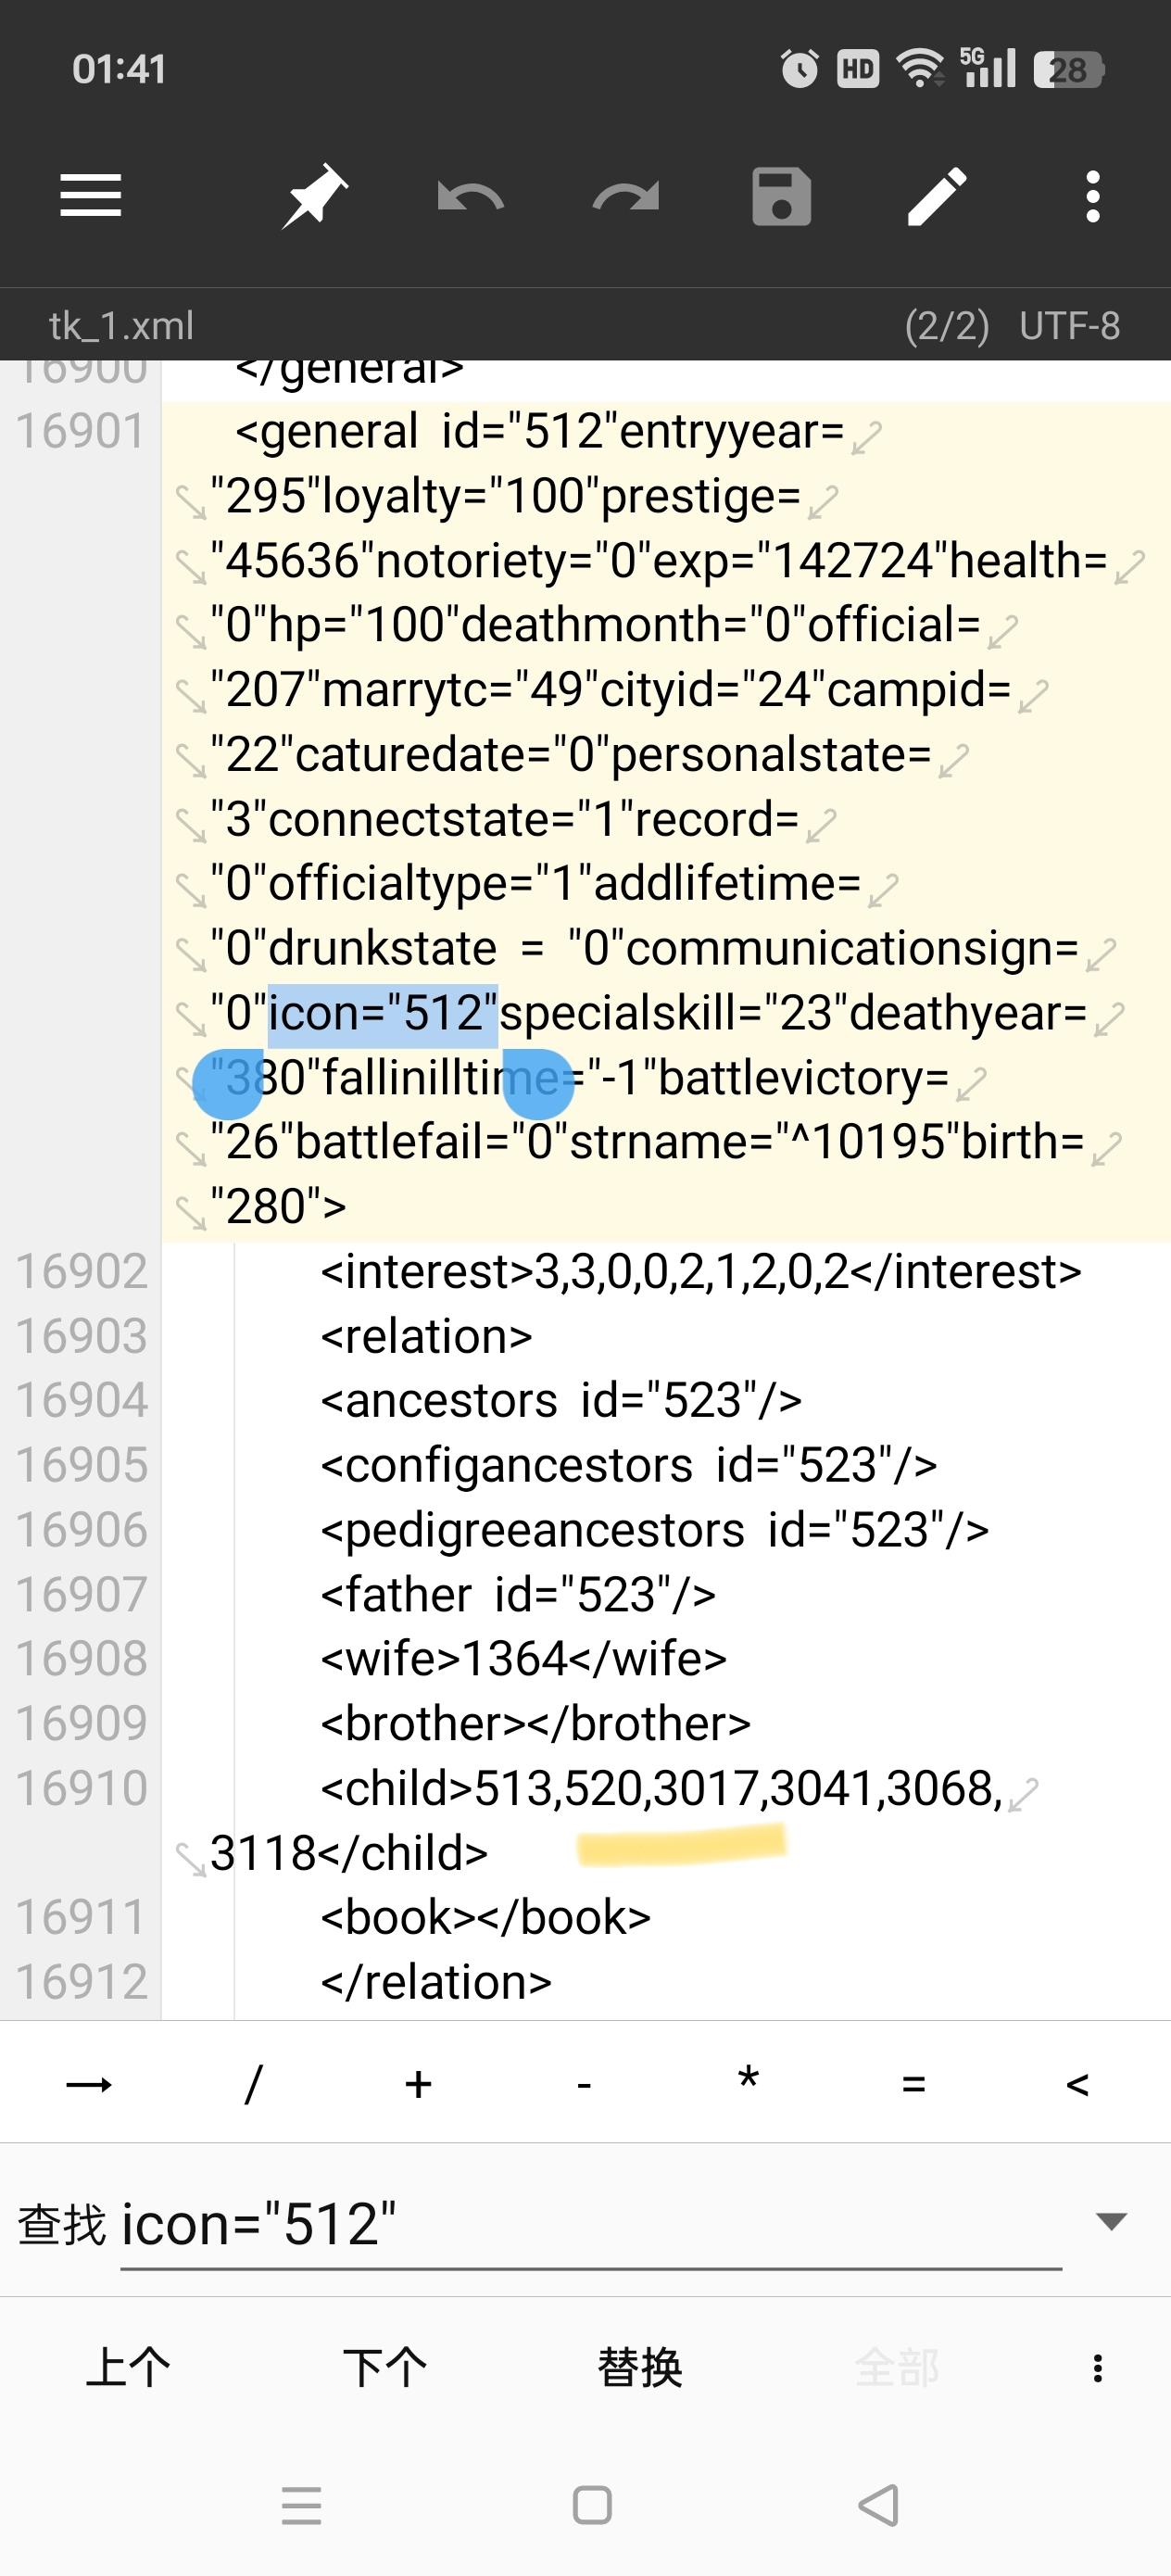Image resolution: width=1171 pixels, height=2576 pixels.
Task: Save the file with floppy icon
Action: (781, 196)
